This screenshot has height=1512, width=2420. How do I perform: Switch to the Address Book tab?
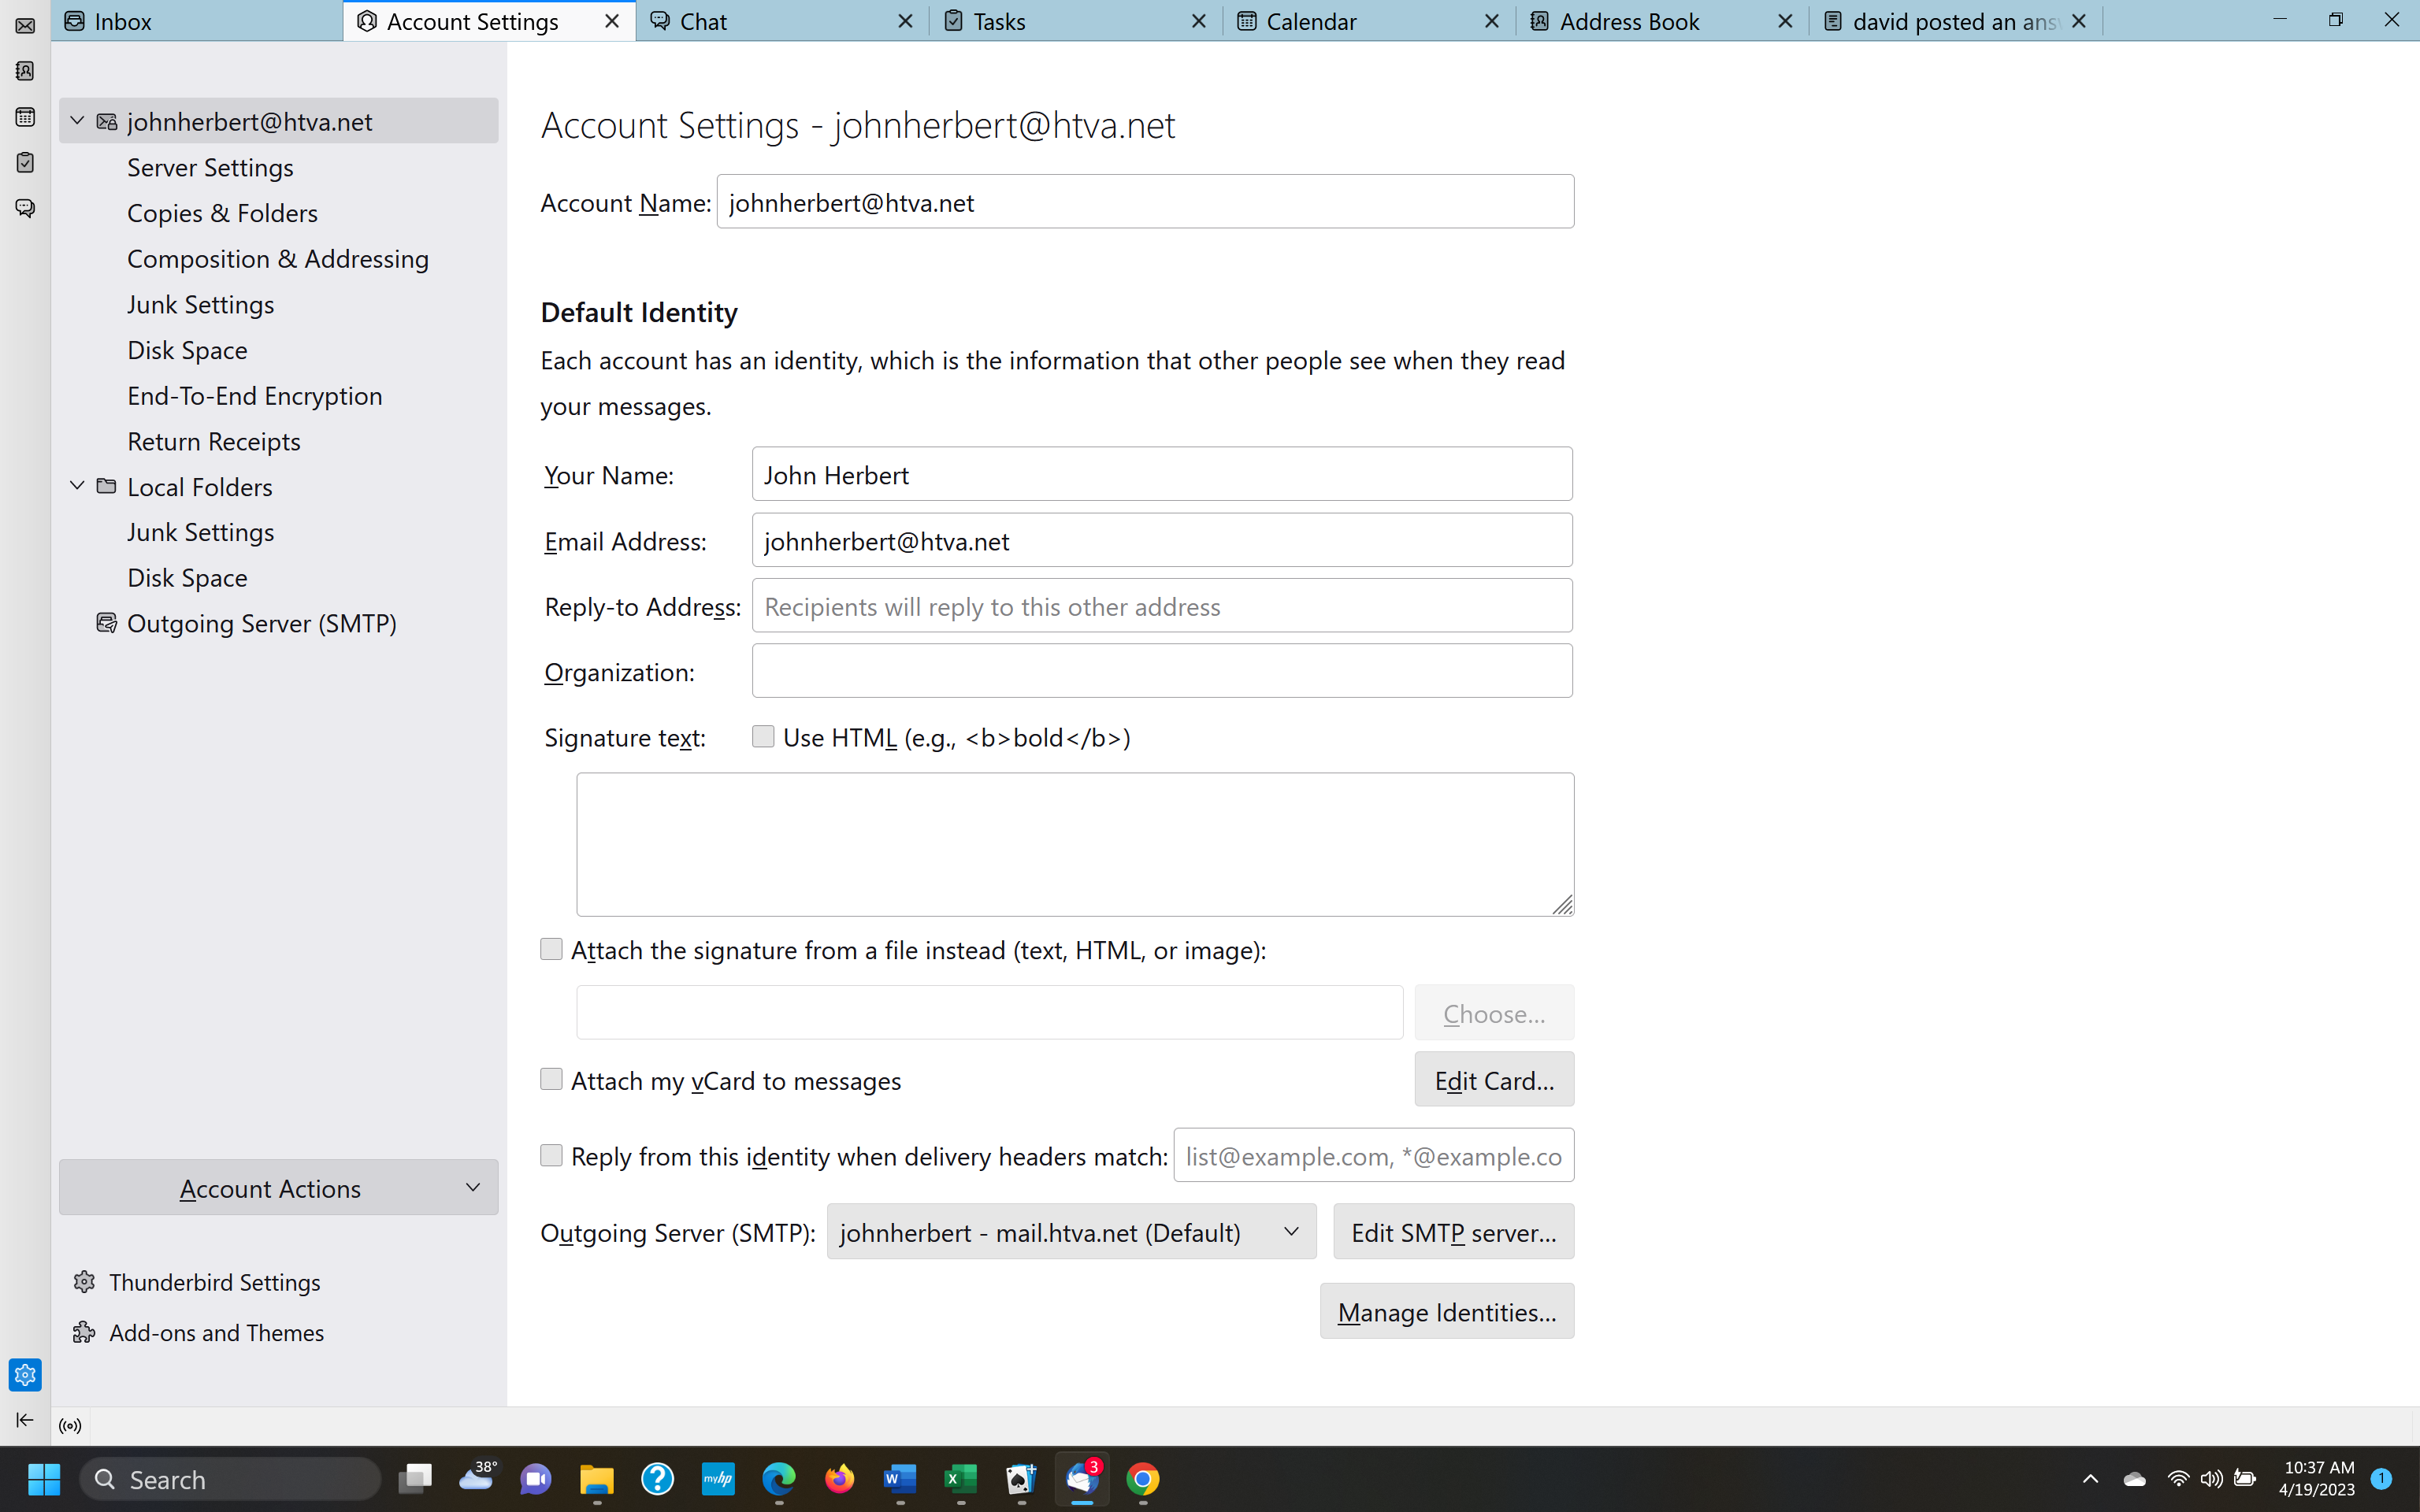coord(1628,21)
